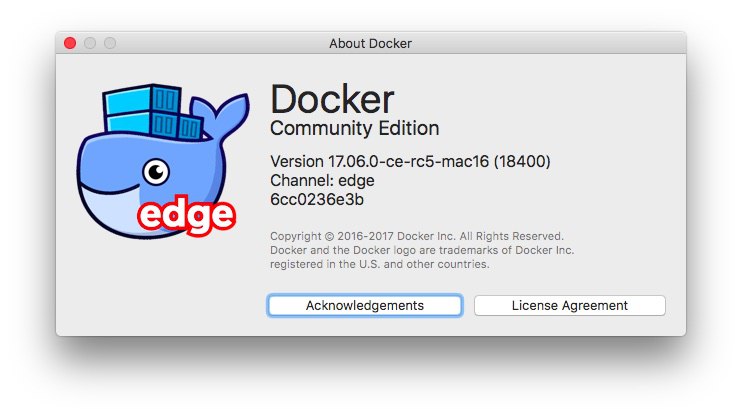Open the Acknowledgements button
Screen dimensions: 742x416
[x=364, y=305]
